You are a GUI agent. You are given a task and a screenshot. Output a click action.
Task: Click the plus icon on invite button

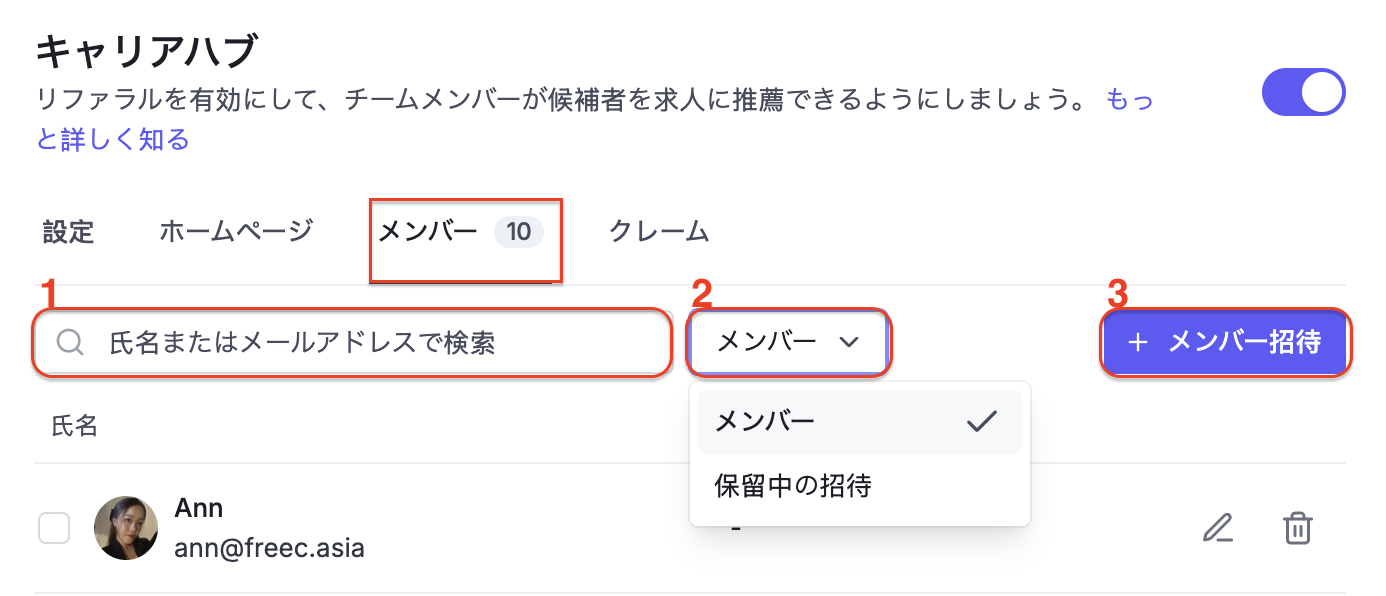(1137, 343)
